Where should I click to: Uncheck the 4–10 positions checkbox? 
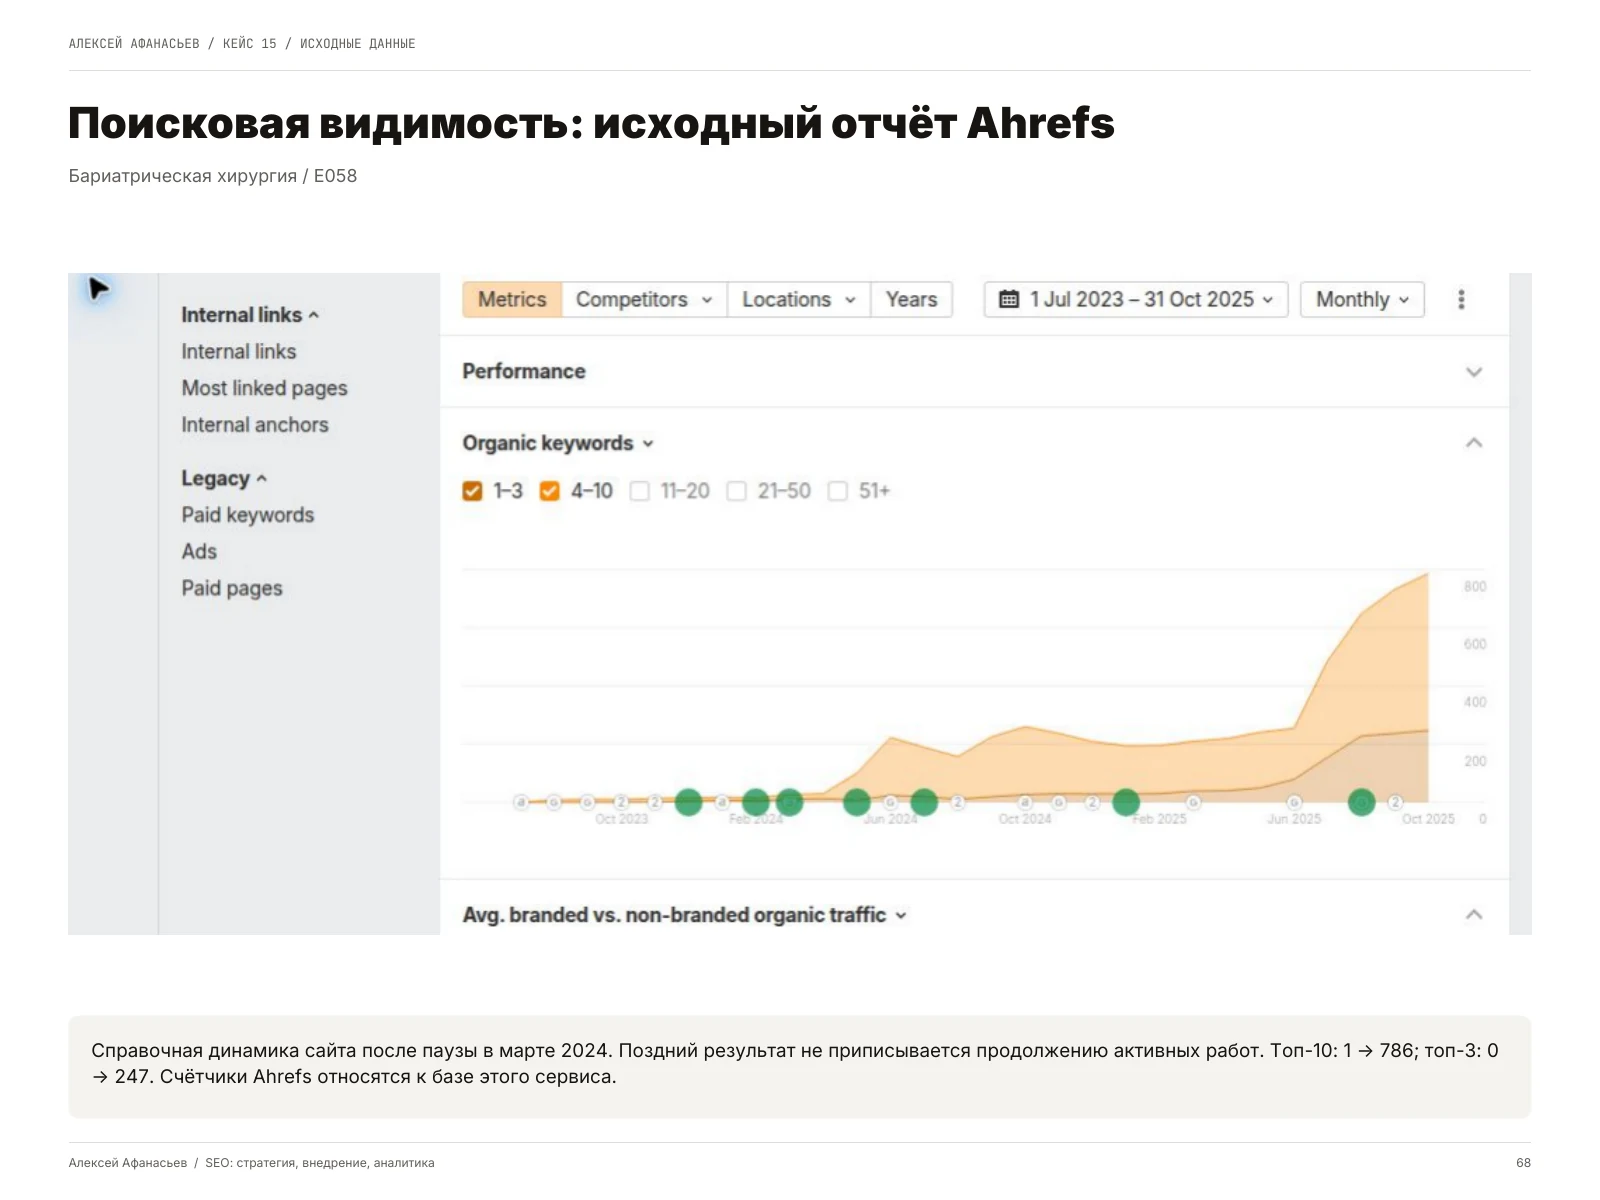pos(549,491)
